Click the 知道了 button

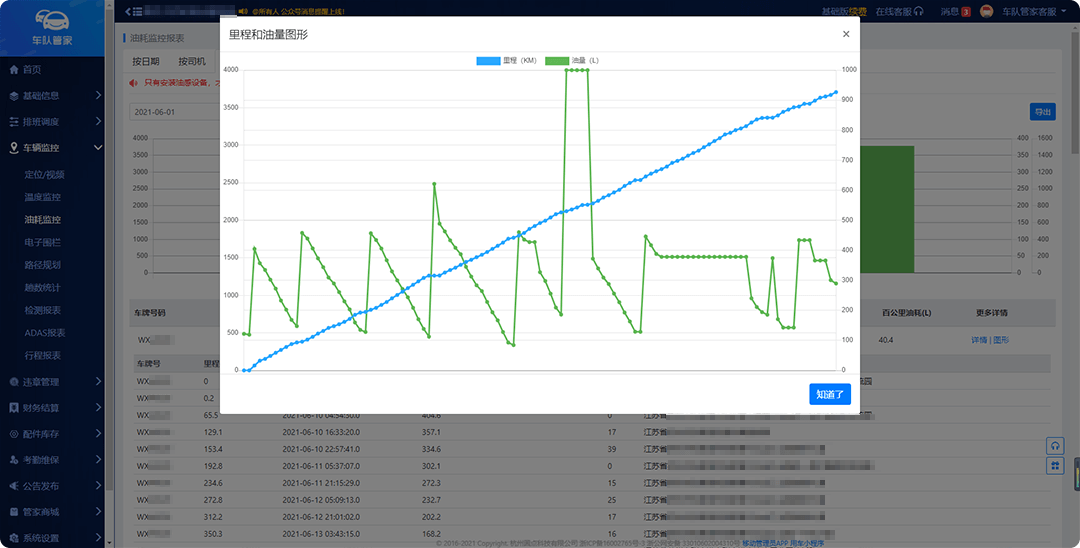pos(830,394)
